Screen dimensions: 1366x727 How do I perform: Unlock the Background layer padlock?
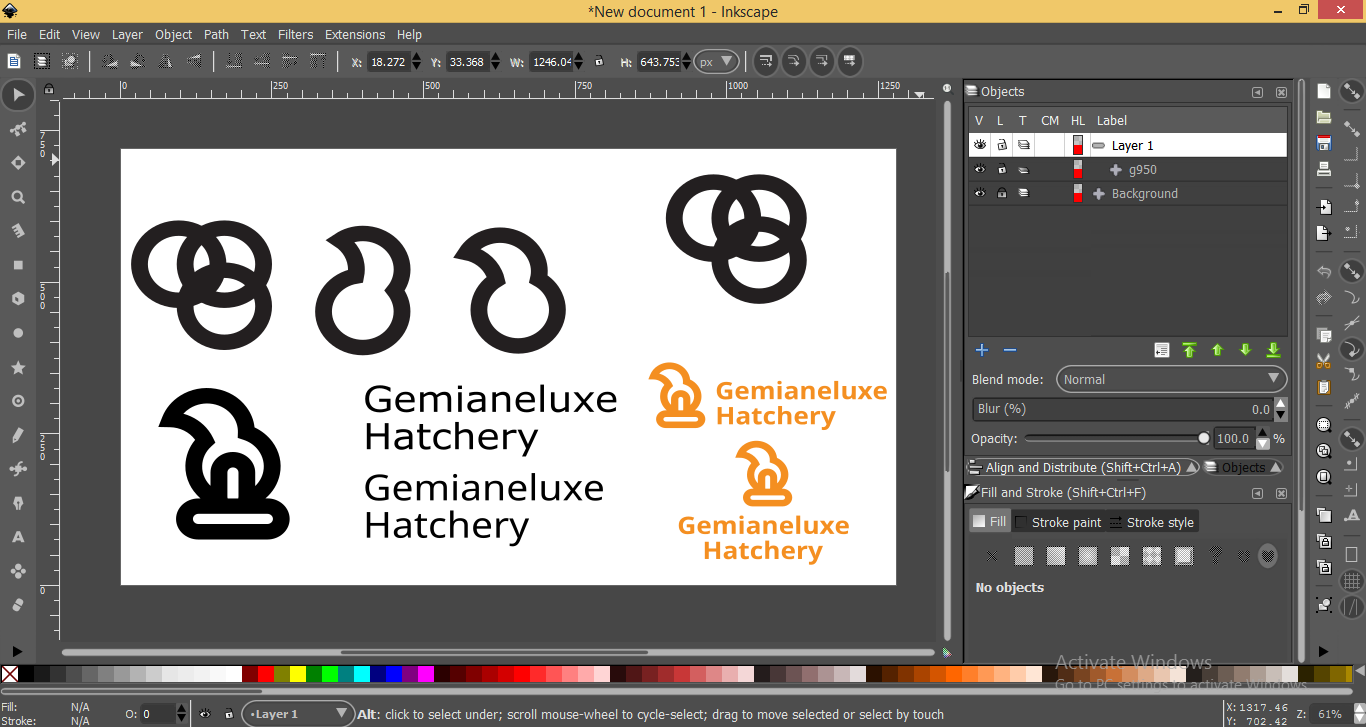tap(1001, 193)
